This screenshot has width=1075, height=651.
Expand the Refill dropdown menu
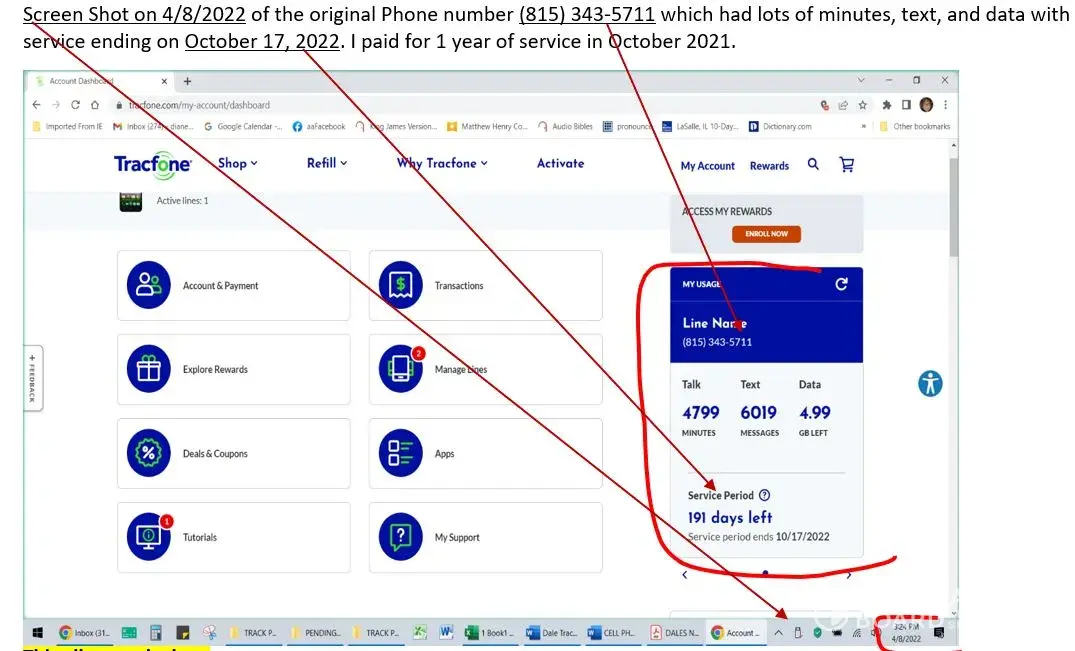click(327, 163)
